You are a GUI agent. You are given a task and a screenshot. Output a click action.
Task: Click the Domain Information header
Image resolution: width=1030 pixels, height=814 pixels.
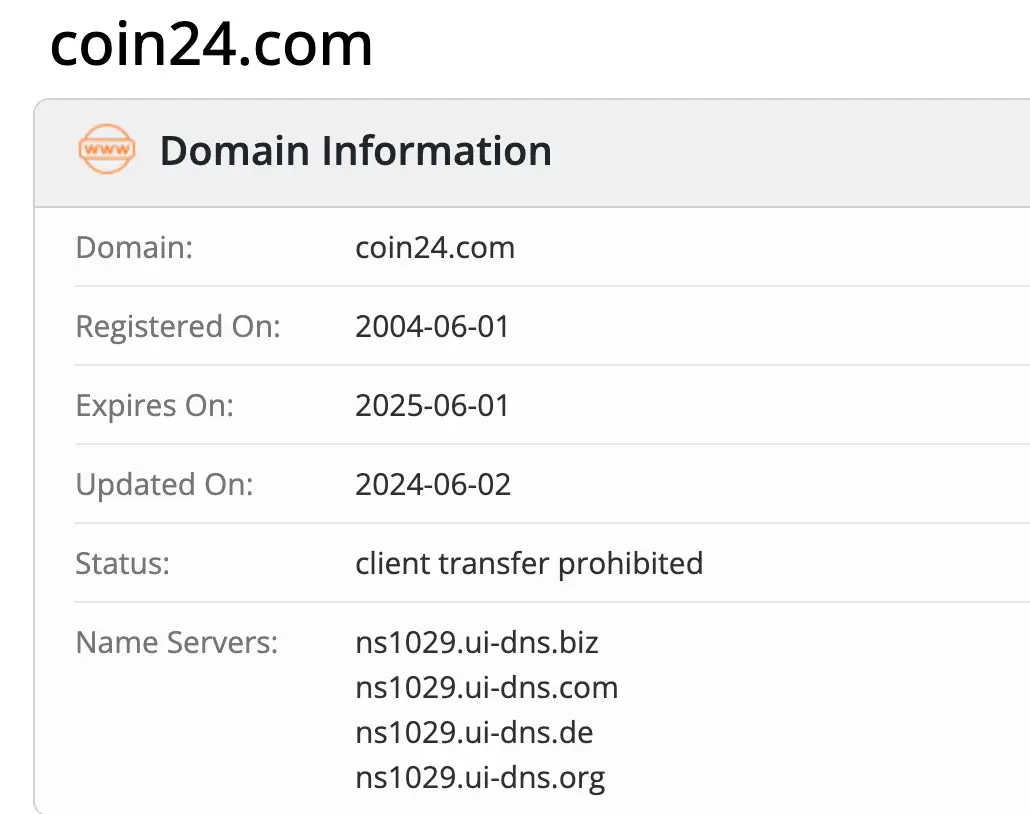(355, 150)
